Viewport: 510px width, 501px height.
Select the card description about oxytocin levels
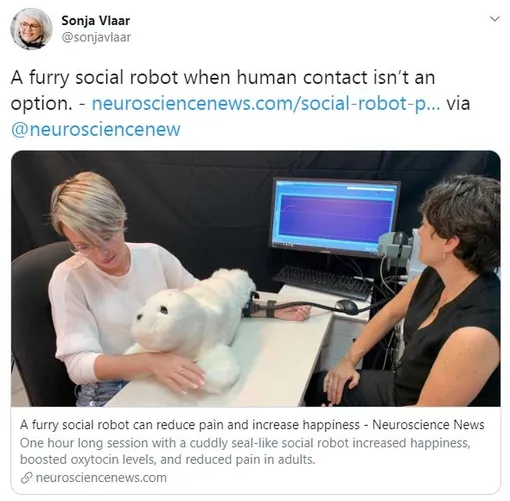pos(245,451)
